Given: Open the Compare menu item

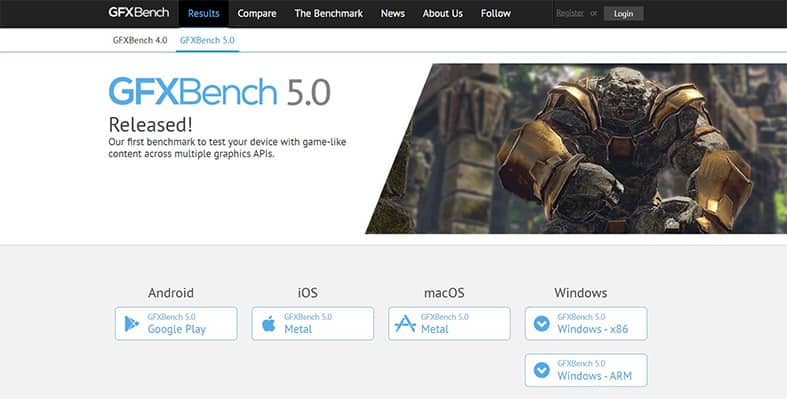Looking at the screenshot, I should click(x=257, y=14).
